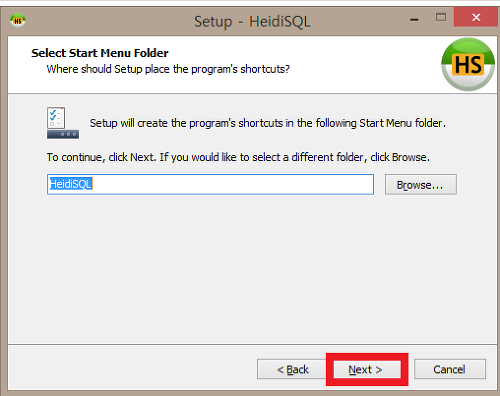
Task: Maximize the setup window
Action: pyautogui.click(x=441, y=17)
